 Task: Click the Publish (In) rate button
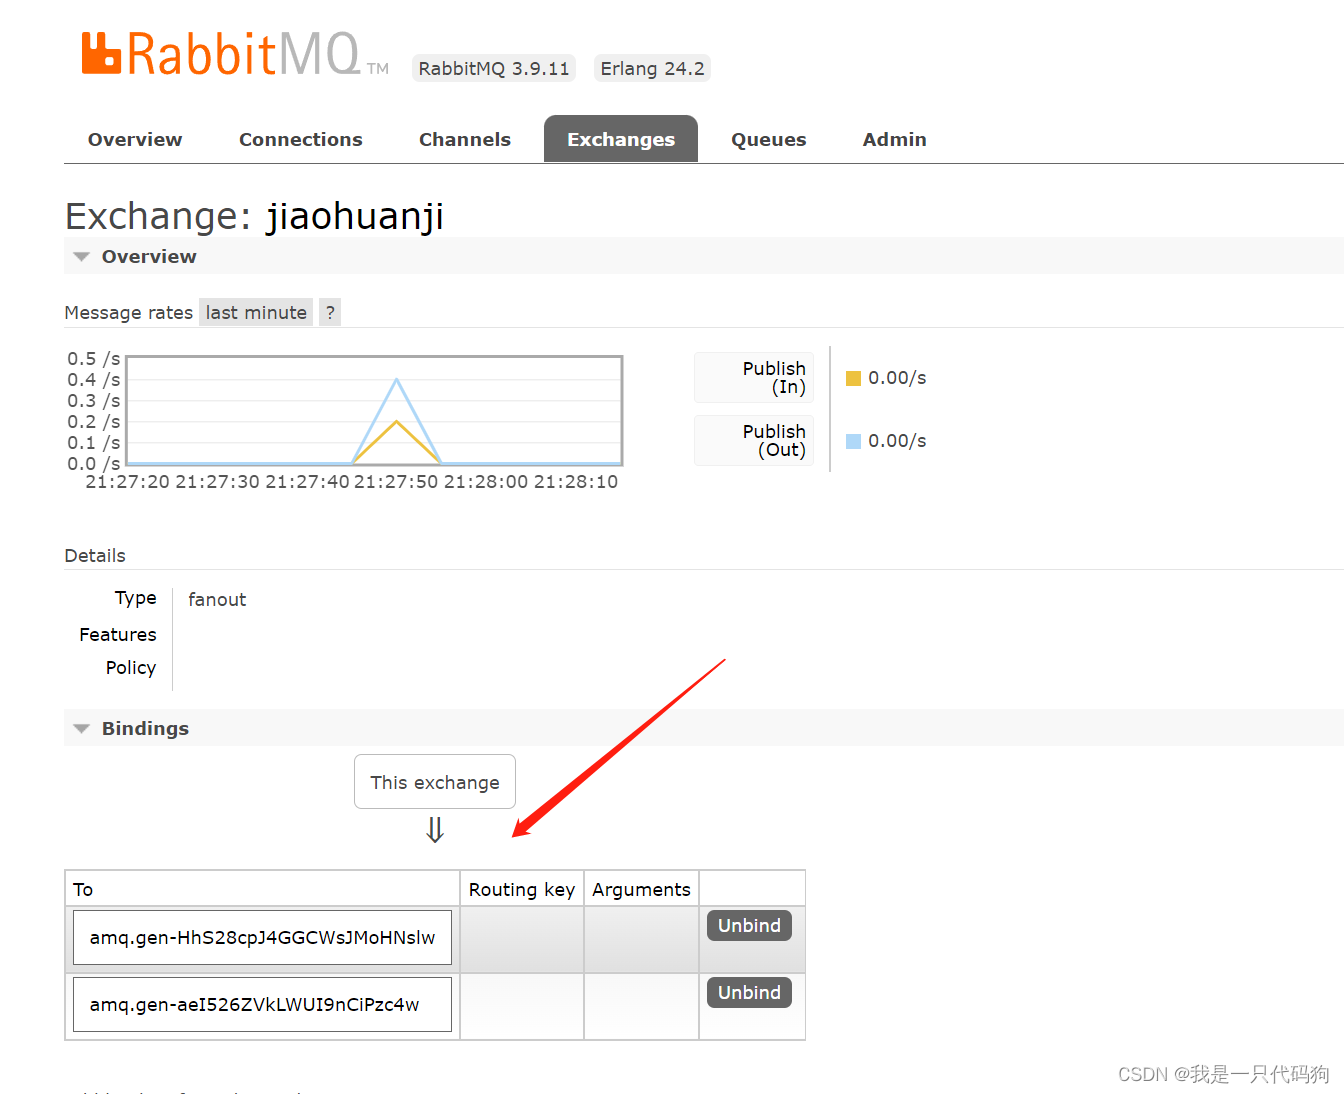pyautogui.click(x=754, y=377)
